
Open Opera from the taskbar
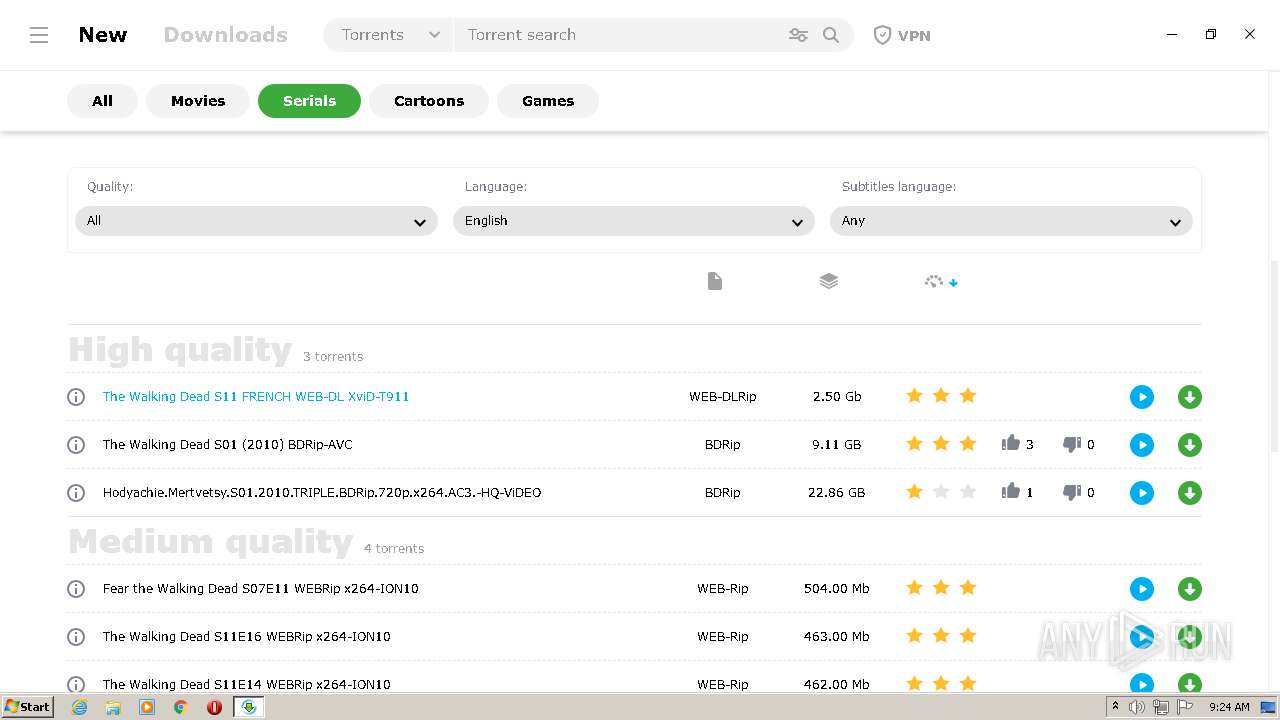(214, 707)
